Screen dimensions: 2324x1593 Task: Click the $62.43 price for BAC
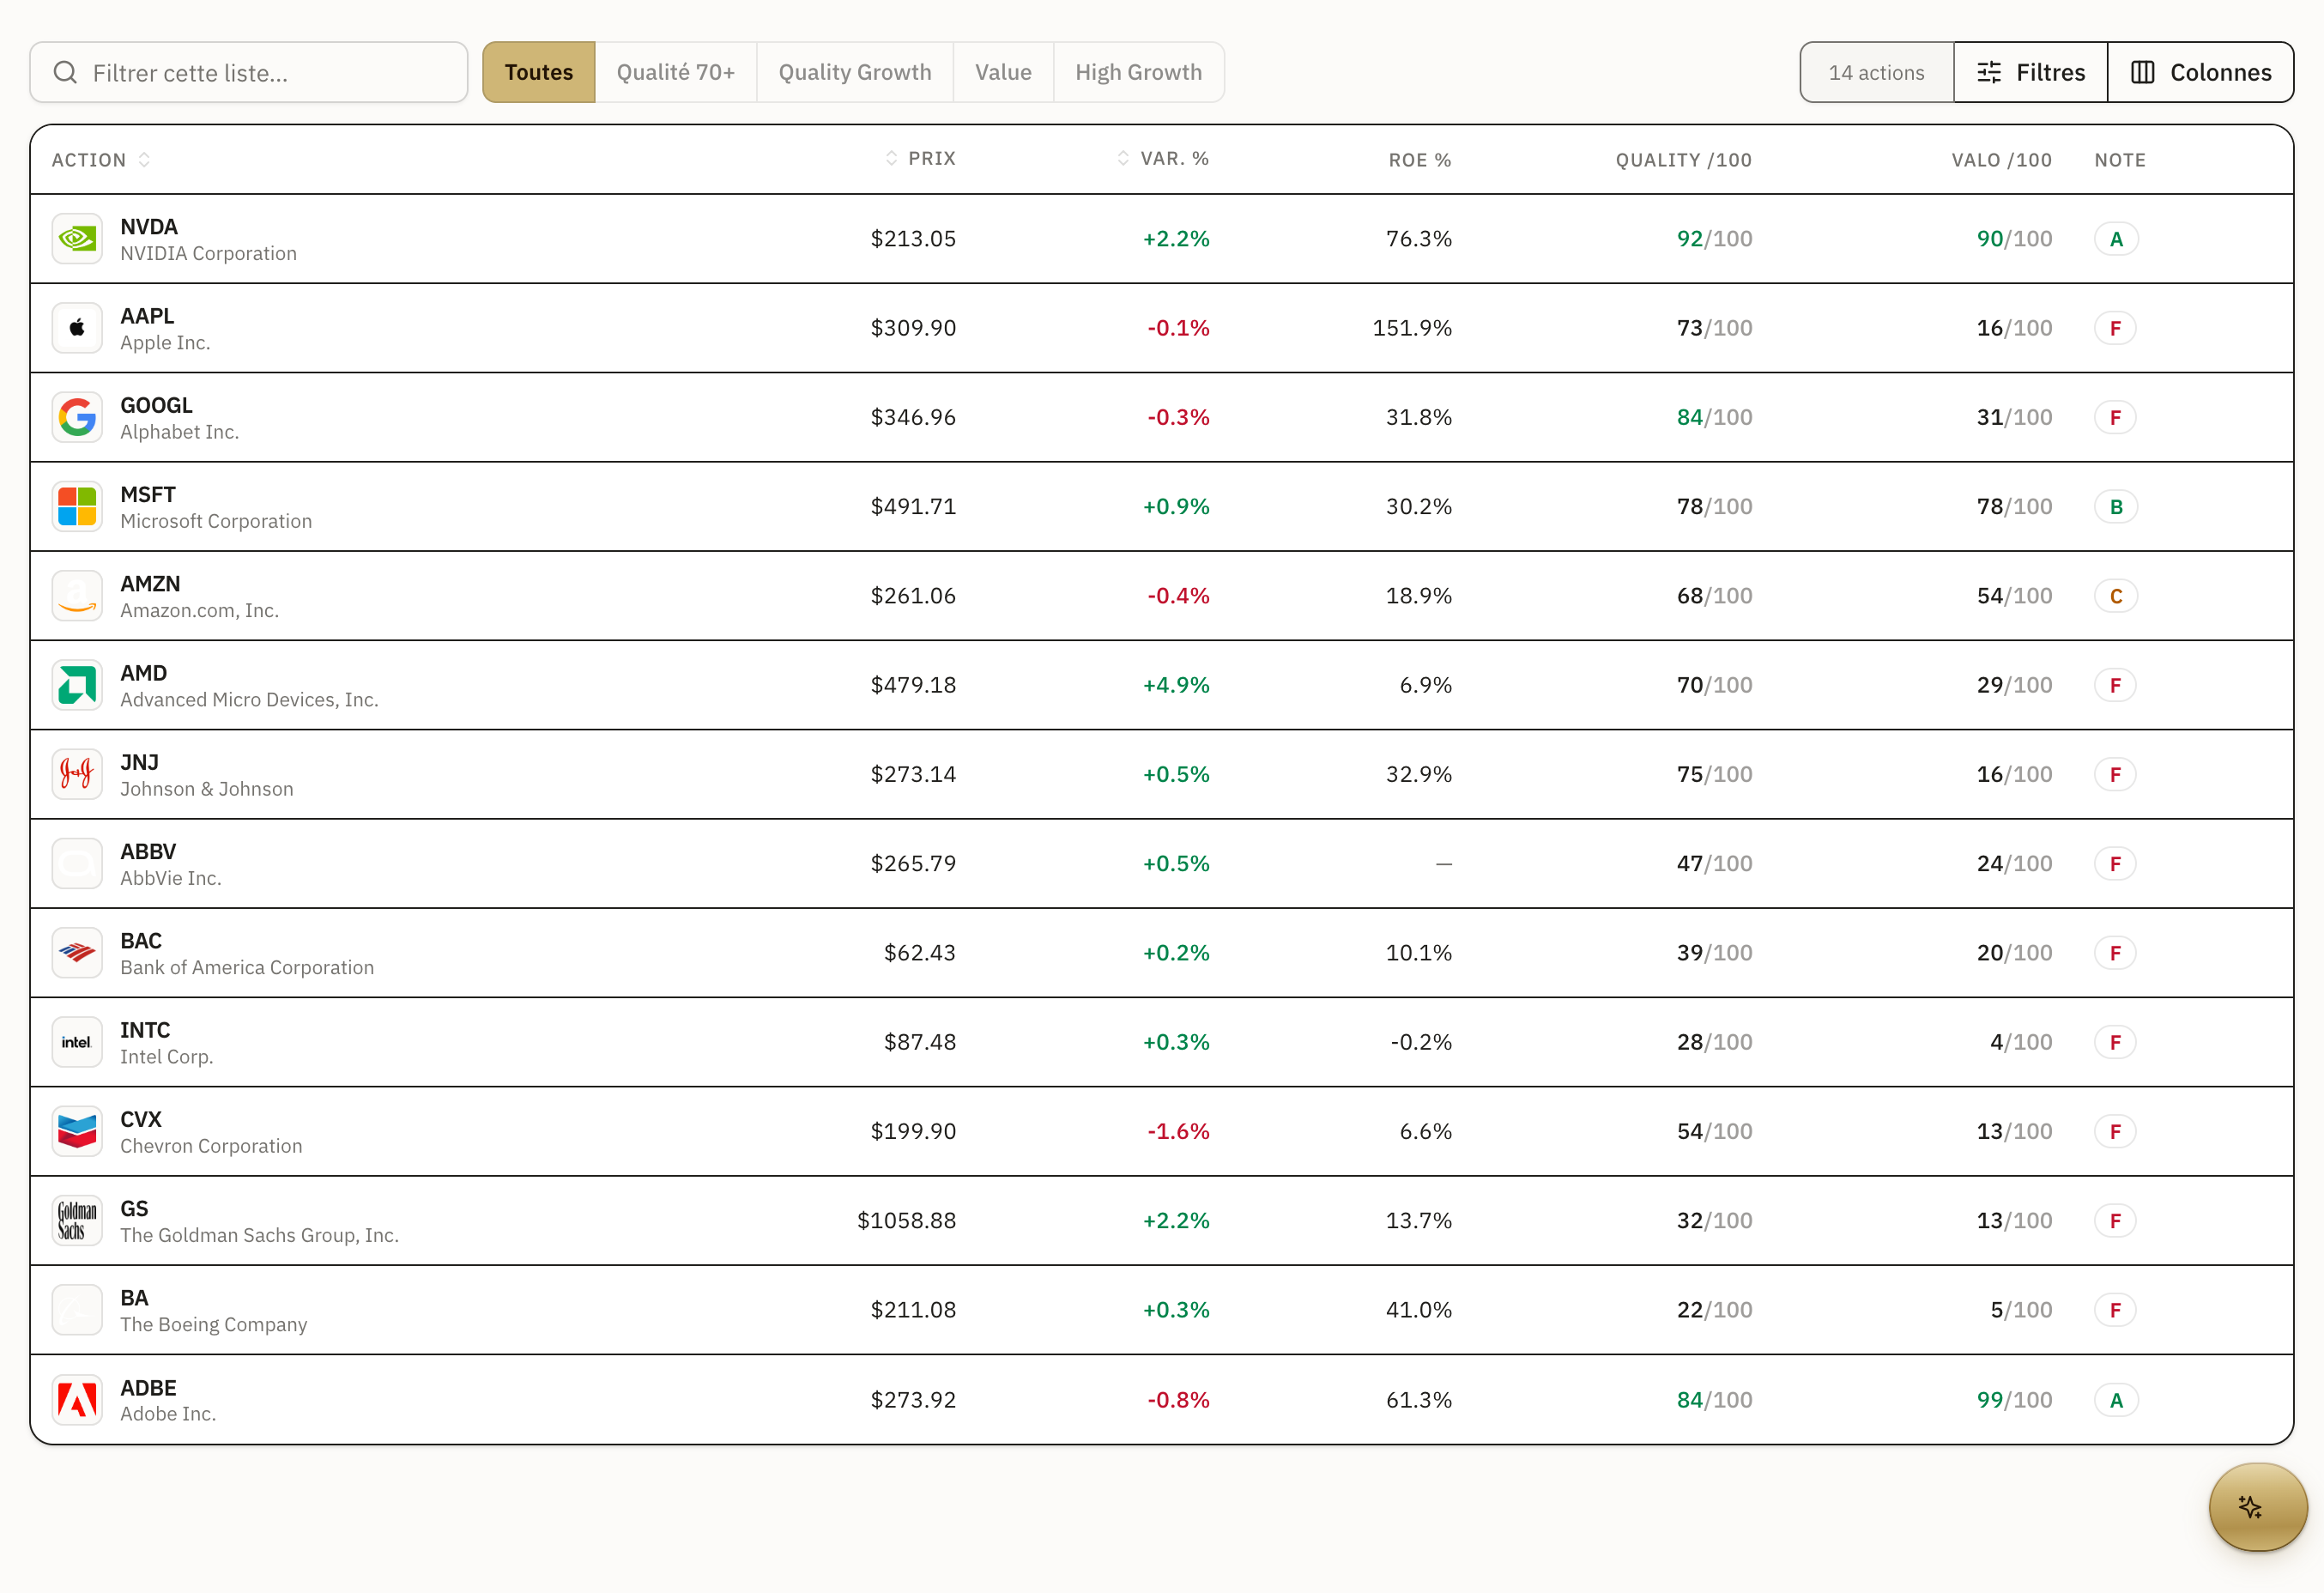[x=920, y=953]
